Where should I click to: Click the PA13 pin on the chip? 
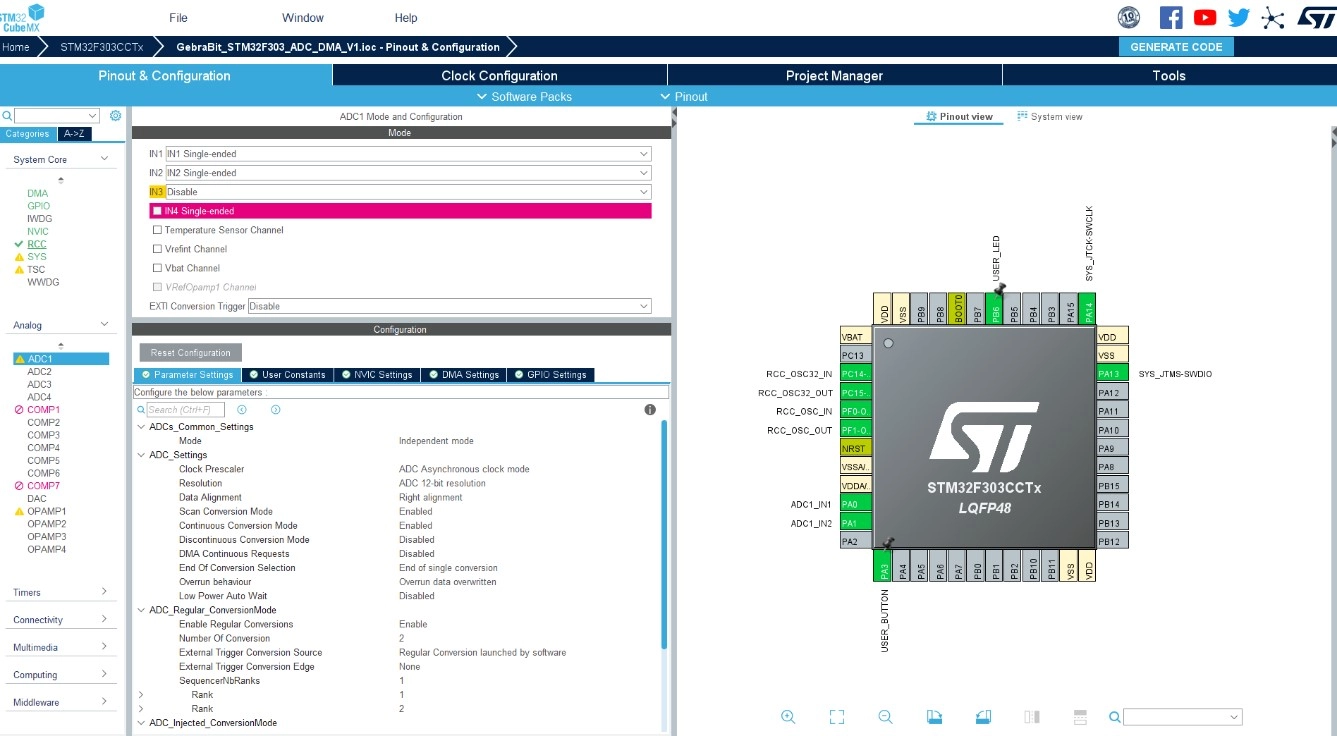[1112, 374]
